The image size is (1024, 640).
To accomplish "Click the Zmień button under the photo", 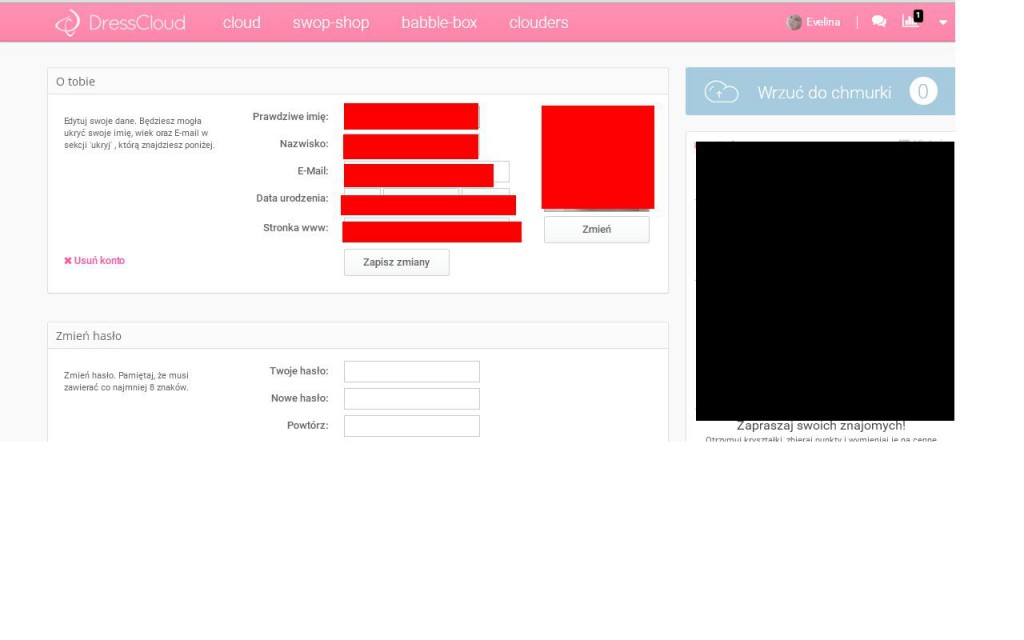I will (x=596, y=230).
